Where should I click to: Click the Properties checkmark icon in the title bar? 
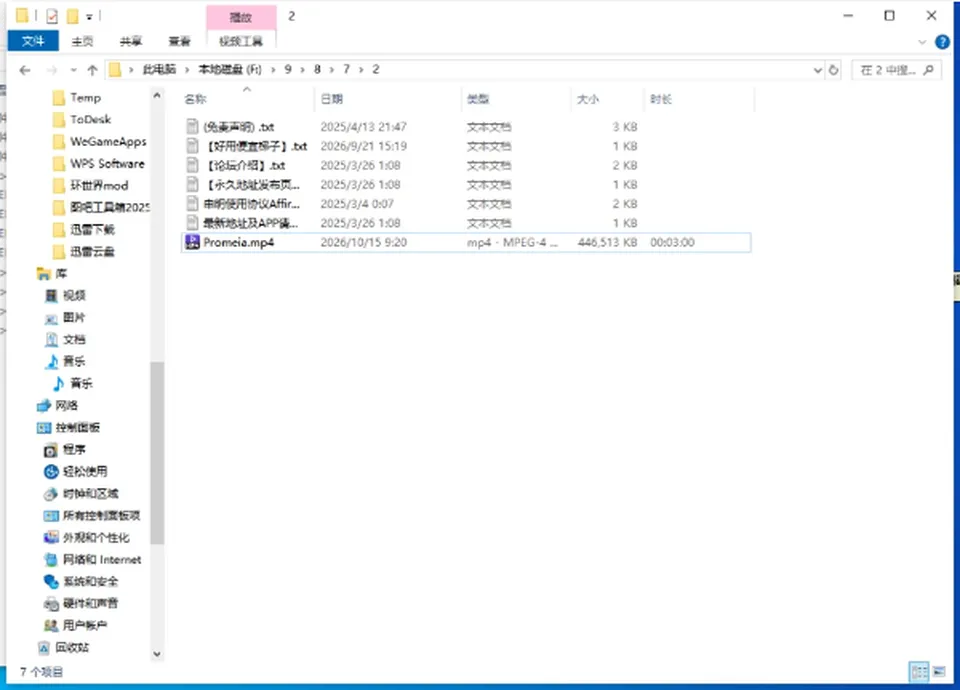[x=52, y=16]
